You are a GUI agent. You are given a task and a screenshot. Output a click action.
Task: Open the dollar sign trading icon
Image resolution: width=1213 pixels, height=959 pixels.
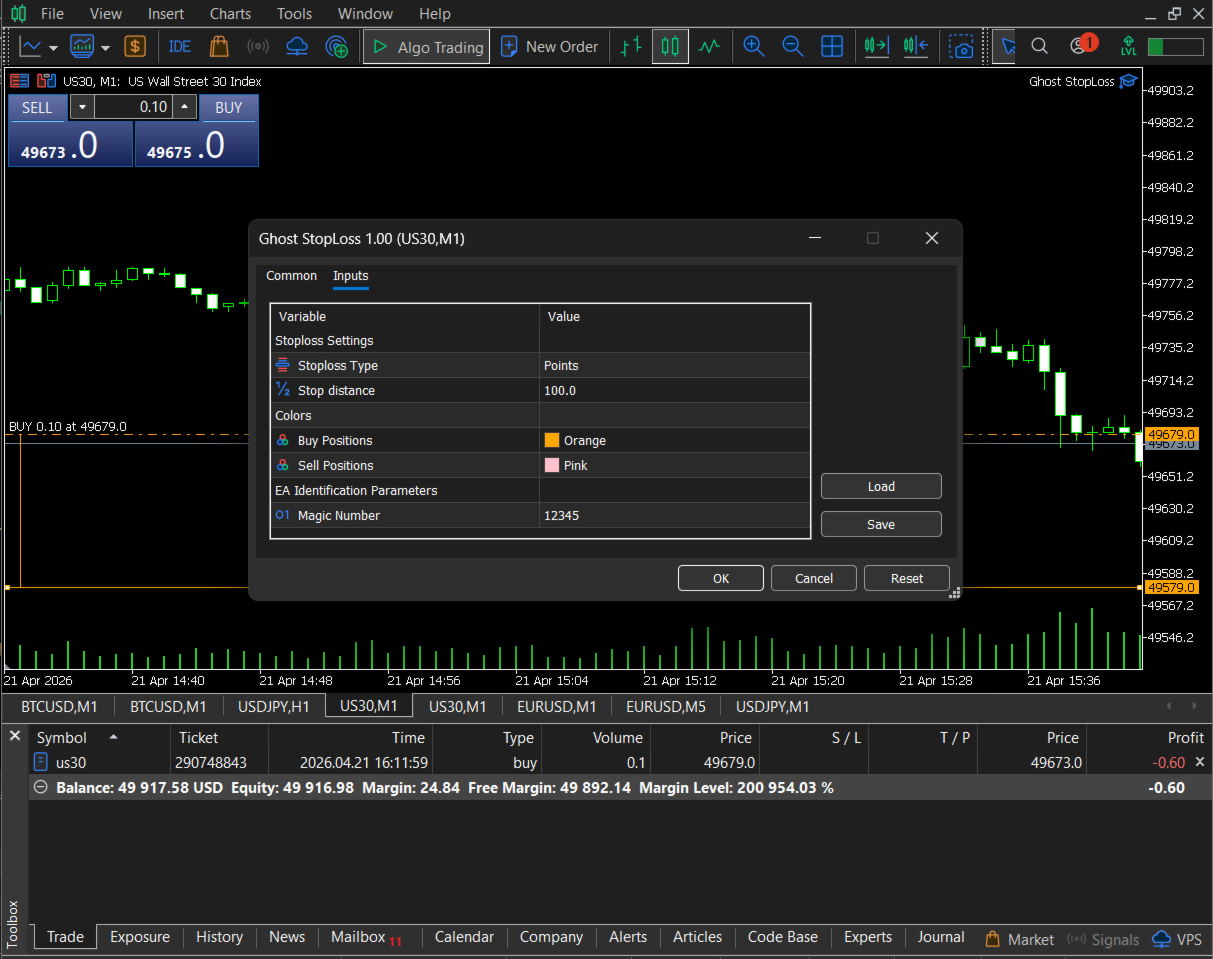point(135,47)
